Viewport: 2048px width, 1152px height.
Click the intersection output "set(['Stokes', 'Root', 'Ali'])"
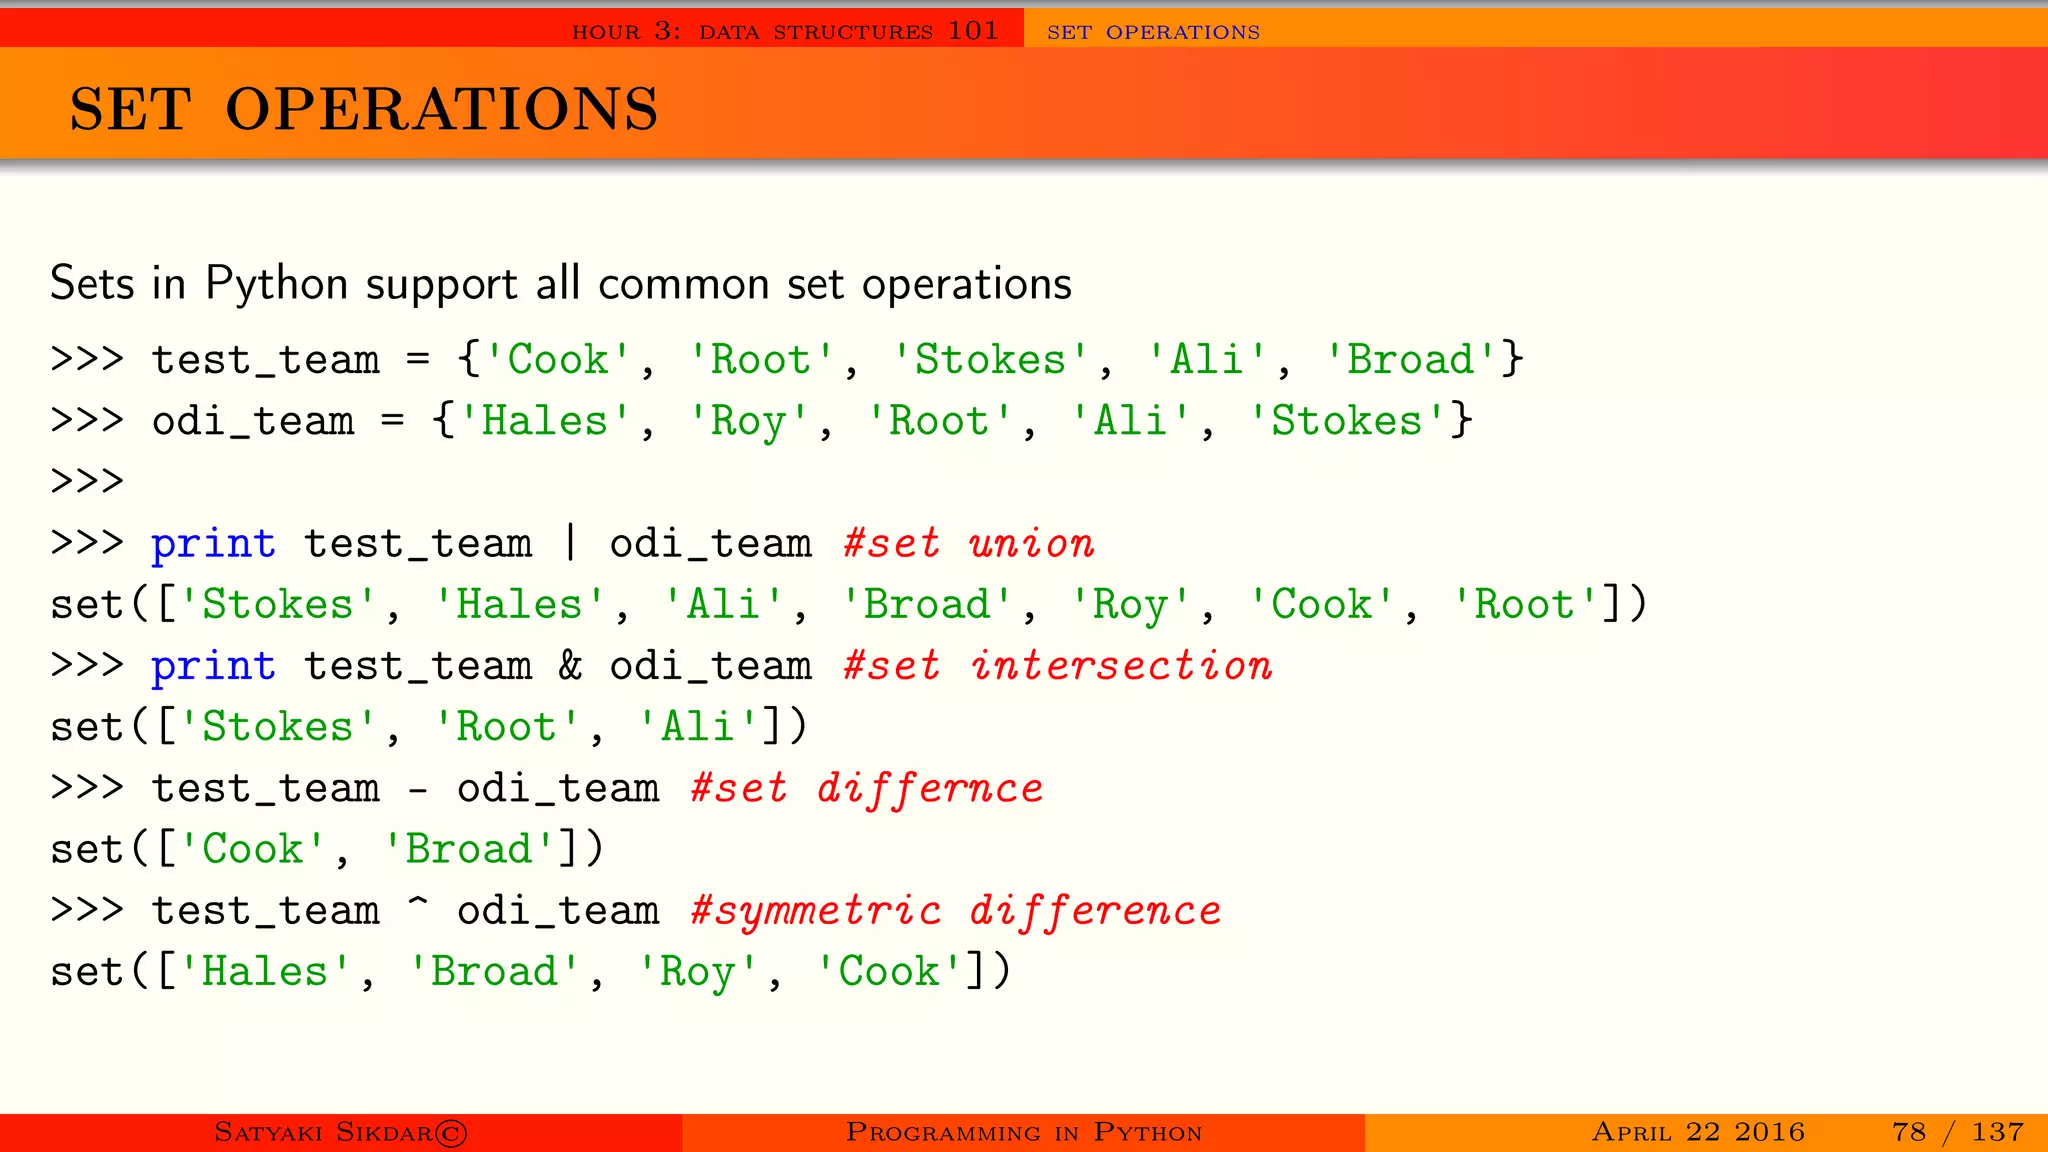(429, 727)
